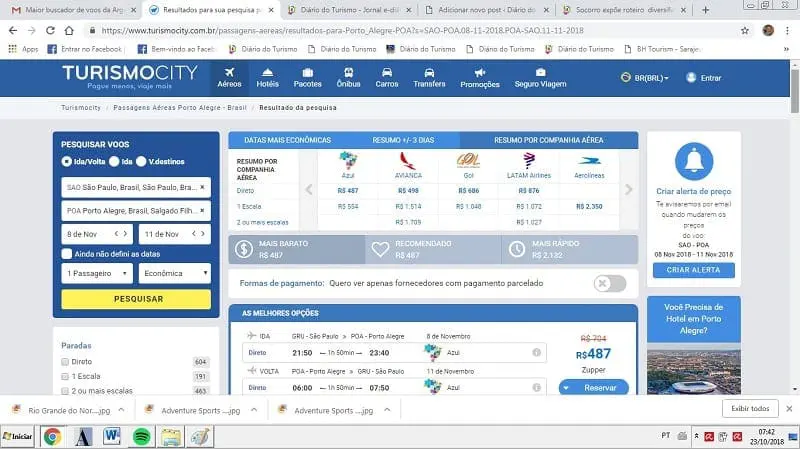Toggle installment payment providers switch

(x=610, y=283)
